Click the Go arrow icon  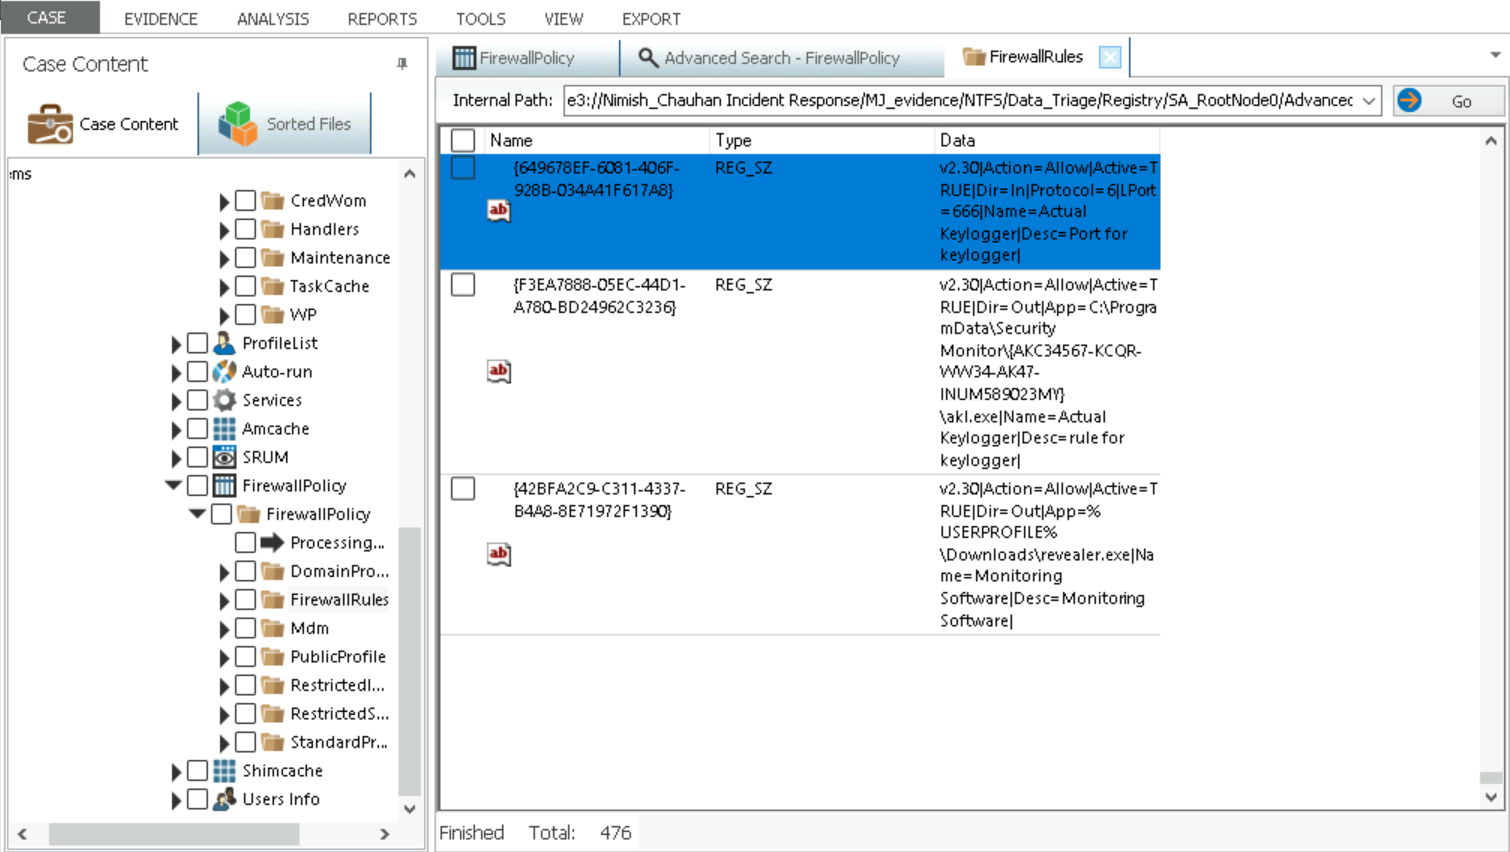pos(1409,100)
